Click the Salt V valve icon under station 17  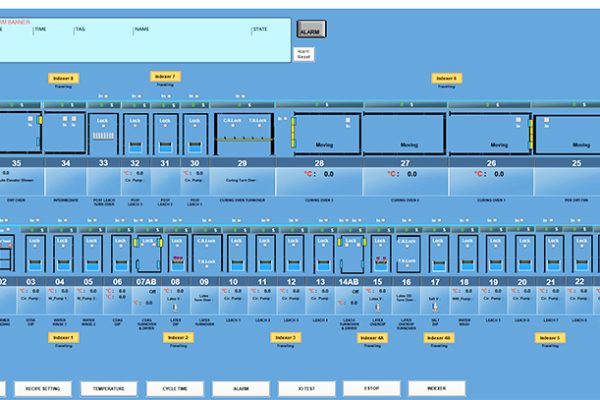pyautogui.click(x=435, y=307)
